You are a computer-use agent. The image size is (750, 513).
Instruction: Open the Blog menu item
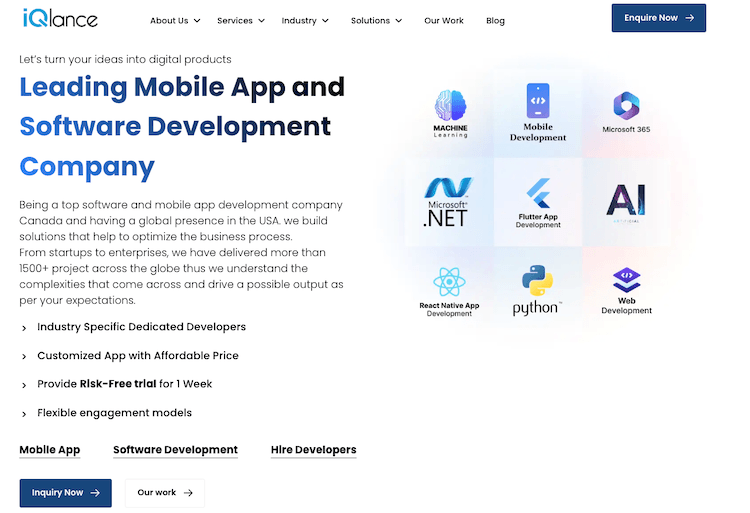[x=495, y=20]
